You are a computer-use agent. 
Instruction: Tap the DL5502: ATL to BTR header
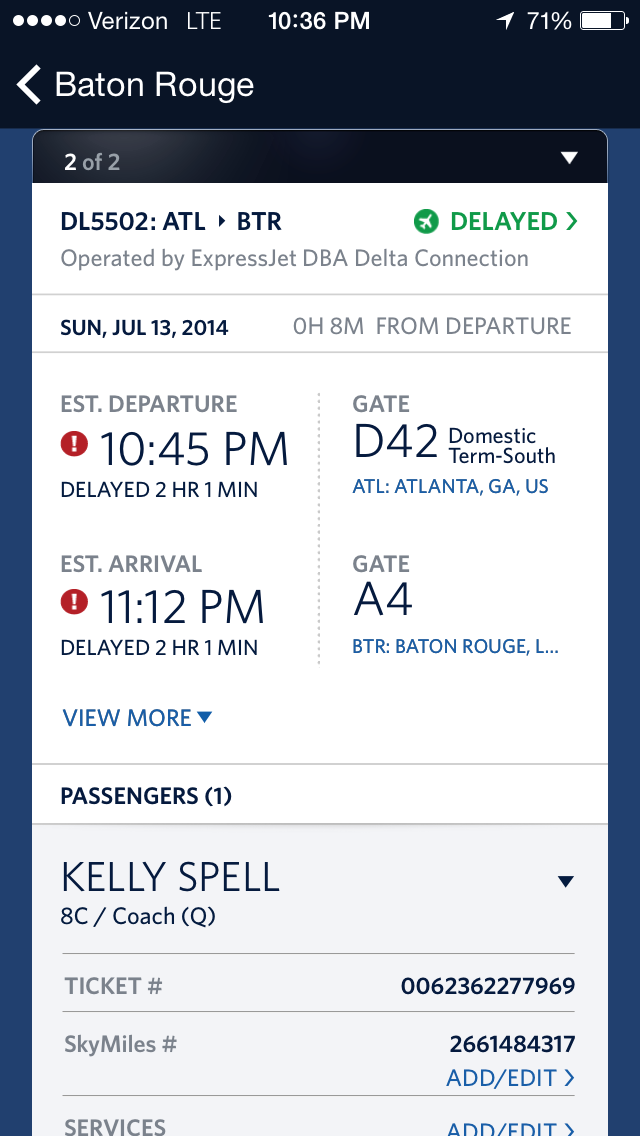(171, 221)
